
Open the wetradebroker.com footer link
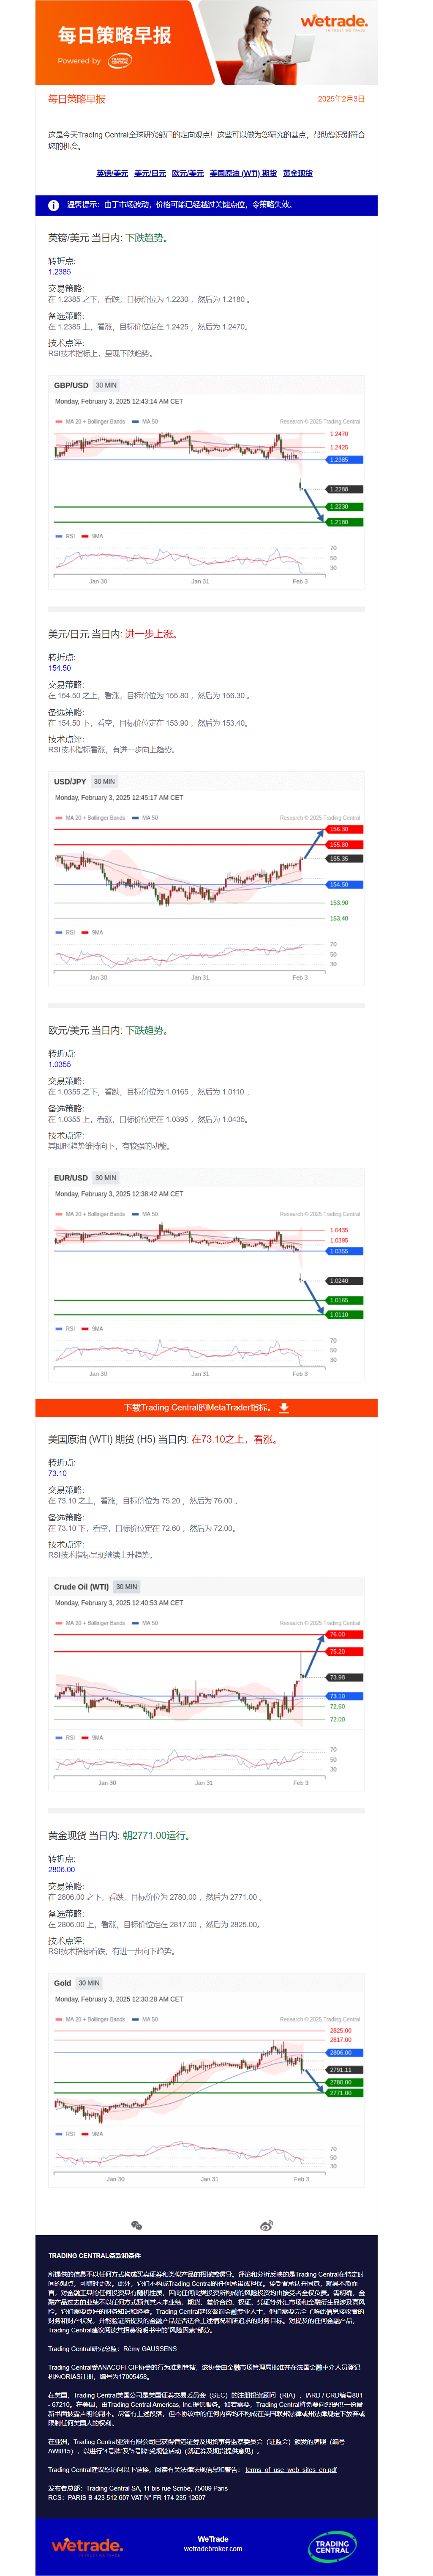pyautogui.click(x=213, y=2548)
